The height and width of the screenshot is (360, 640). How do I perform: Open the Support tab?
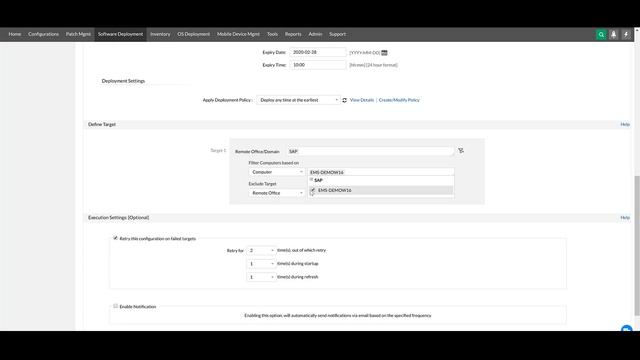[337, 34]
